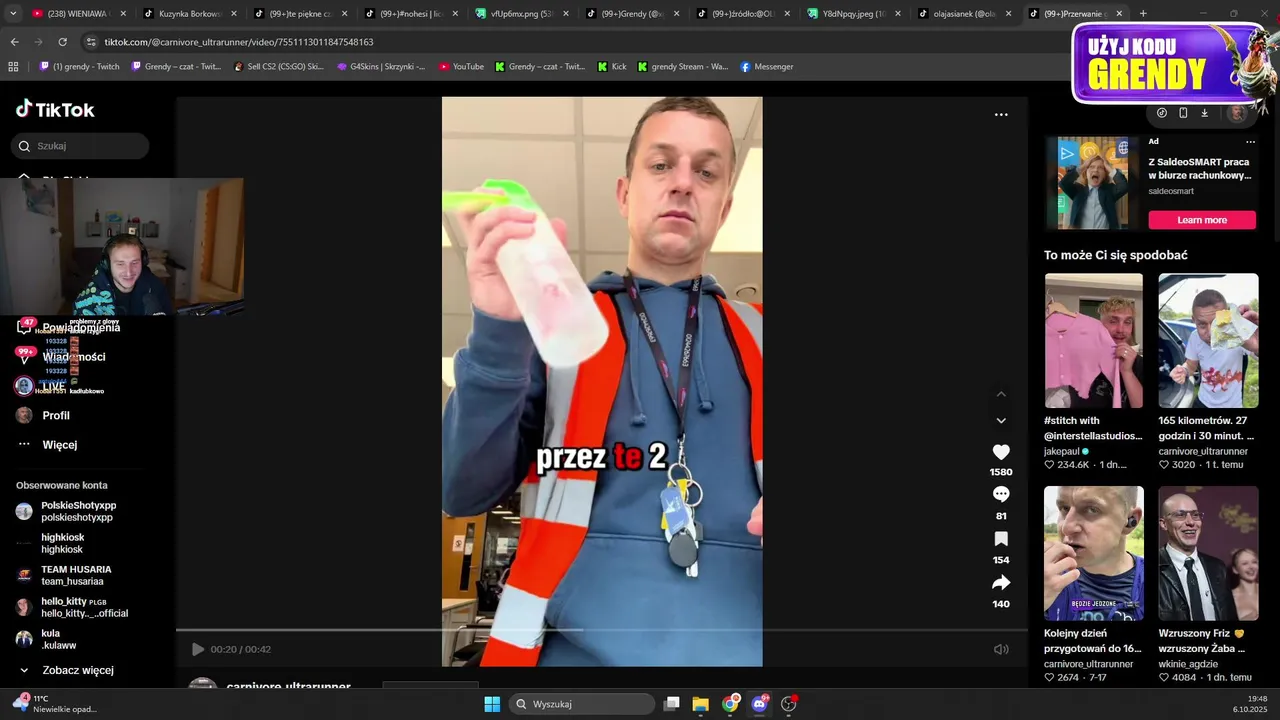Open kula .kulaww followed account

tap(46, 639)
